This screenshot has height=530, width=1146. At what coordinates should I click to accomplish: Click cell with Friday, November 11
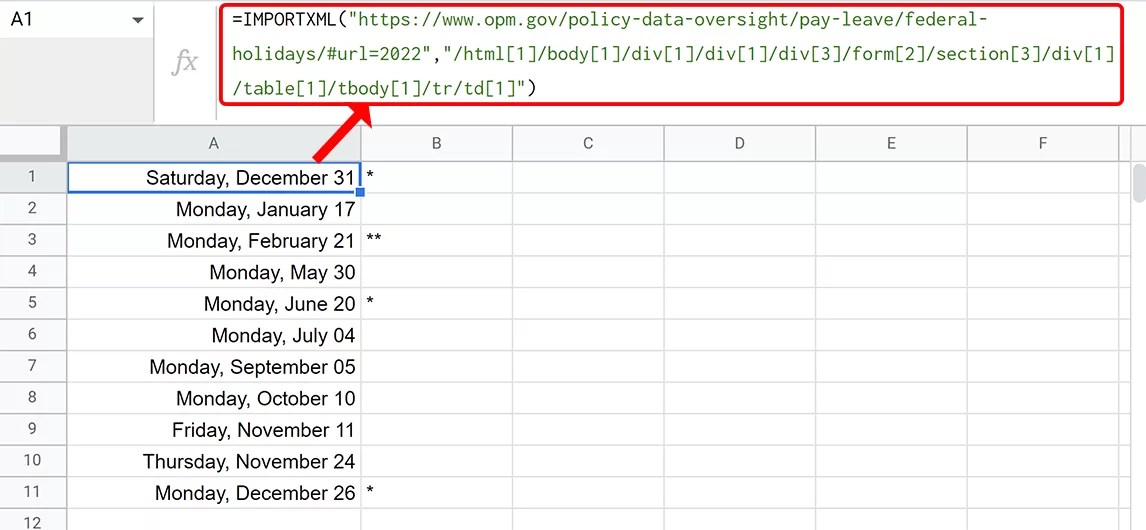point(213,429)
